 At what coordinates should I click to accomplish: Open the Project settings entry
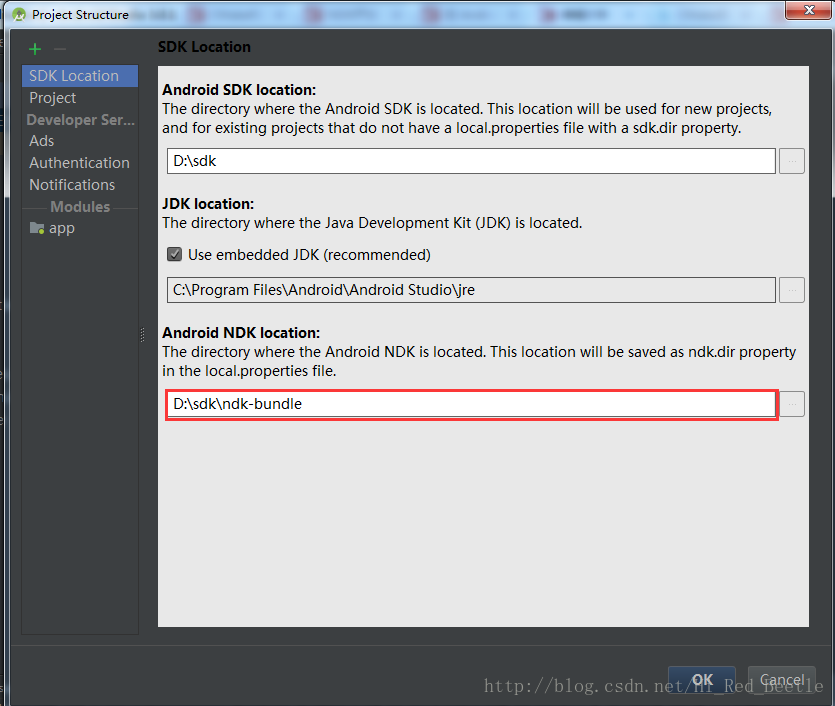click(x=52, y=98)
